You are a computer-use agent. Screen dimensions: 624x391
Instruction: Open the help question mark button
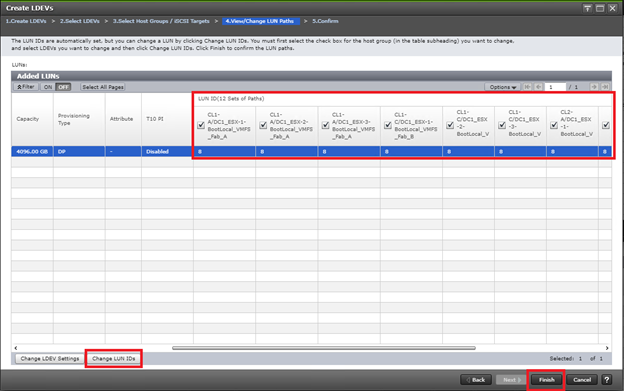606,380
